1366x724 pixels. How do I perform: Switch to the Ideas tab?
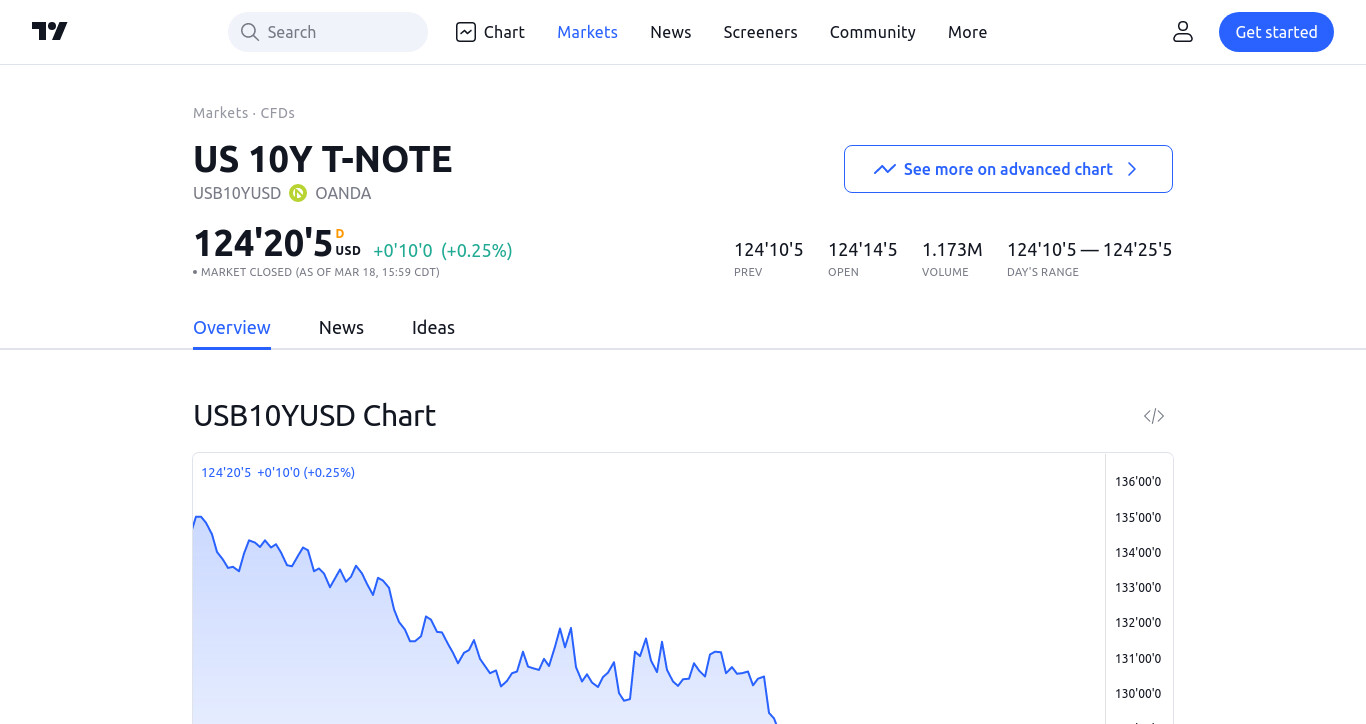[433, 328]
